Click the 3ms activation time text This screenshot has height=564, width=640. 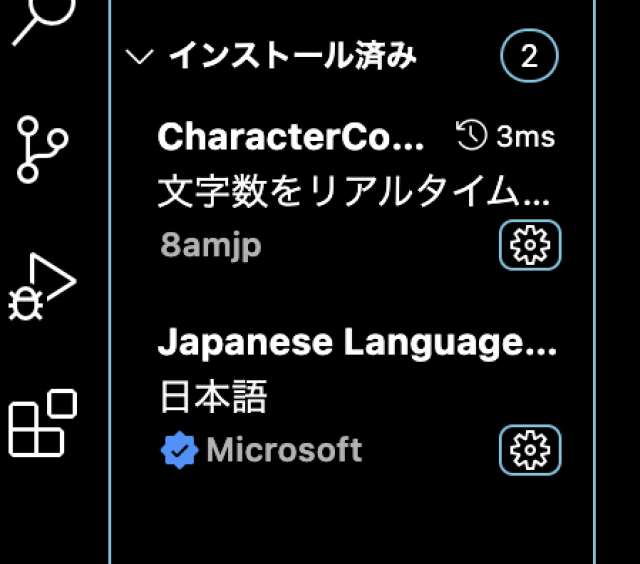point(525,137)
